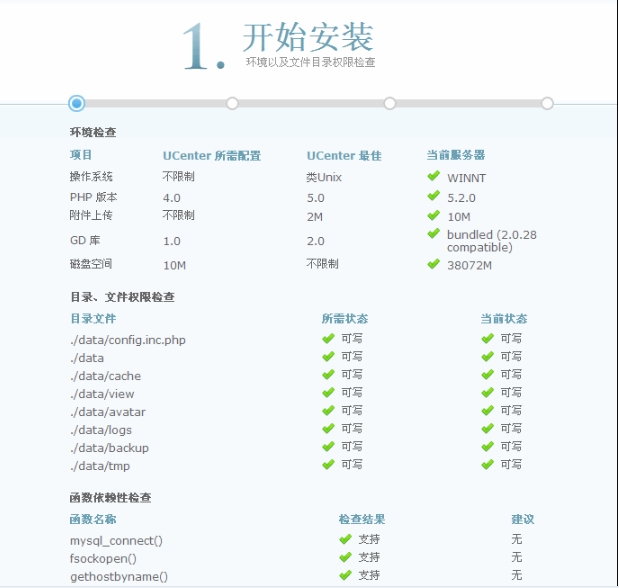Image resolution: width=619 pixels, height=588 pixels.
Task: Click the '建议' column header
Action: (523, 519)
